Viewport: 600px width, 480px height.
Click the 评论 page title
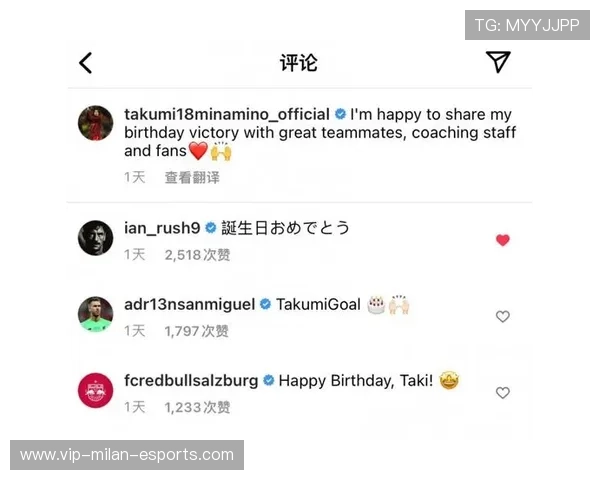[x=298, y=62]
